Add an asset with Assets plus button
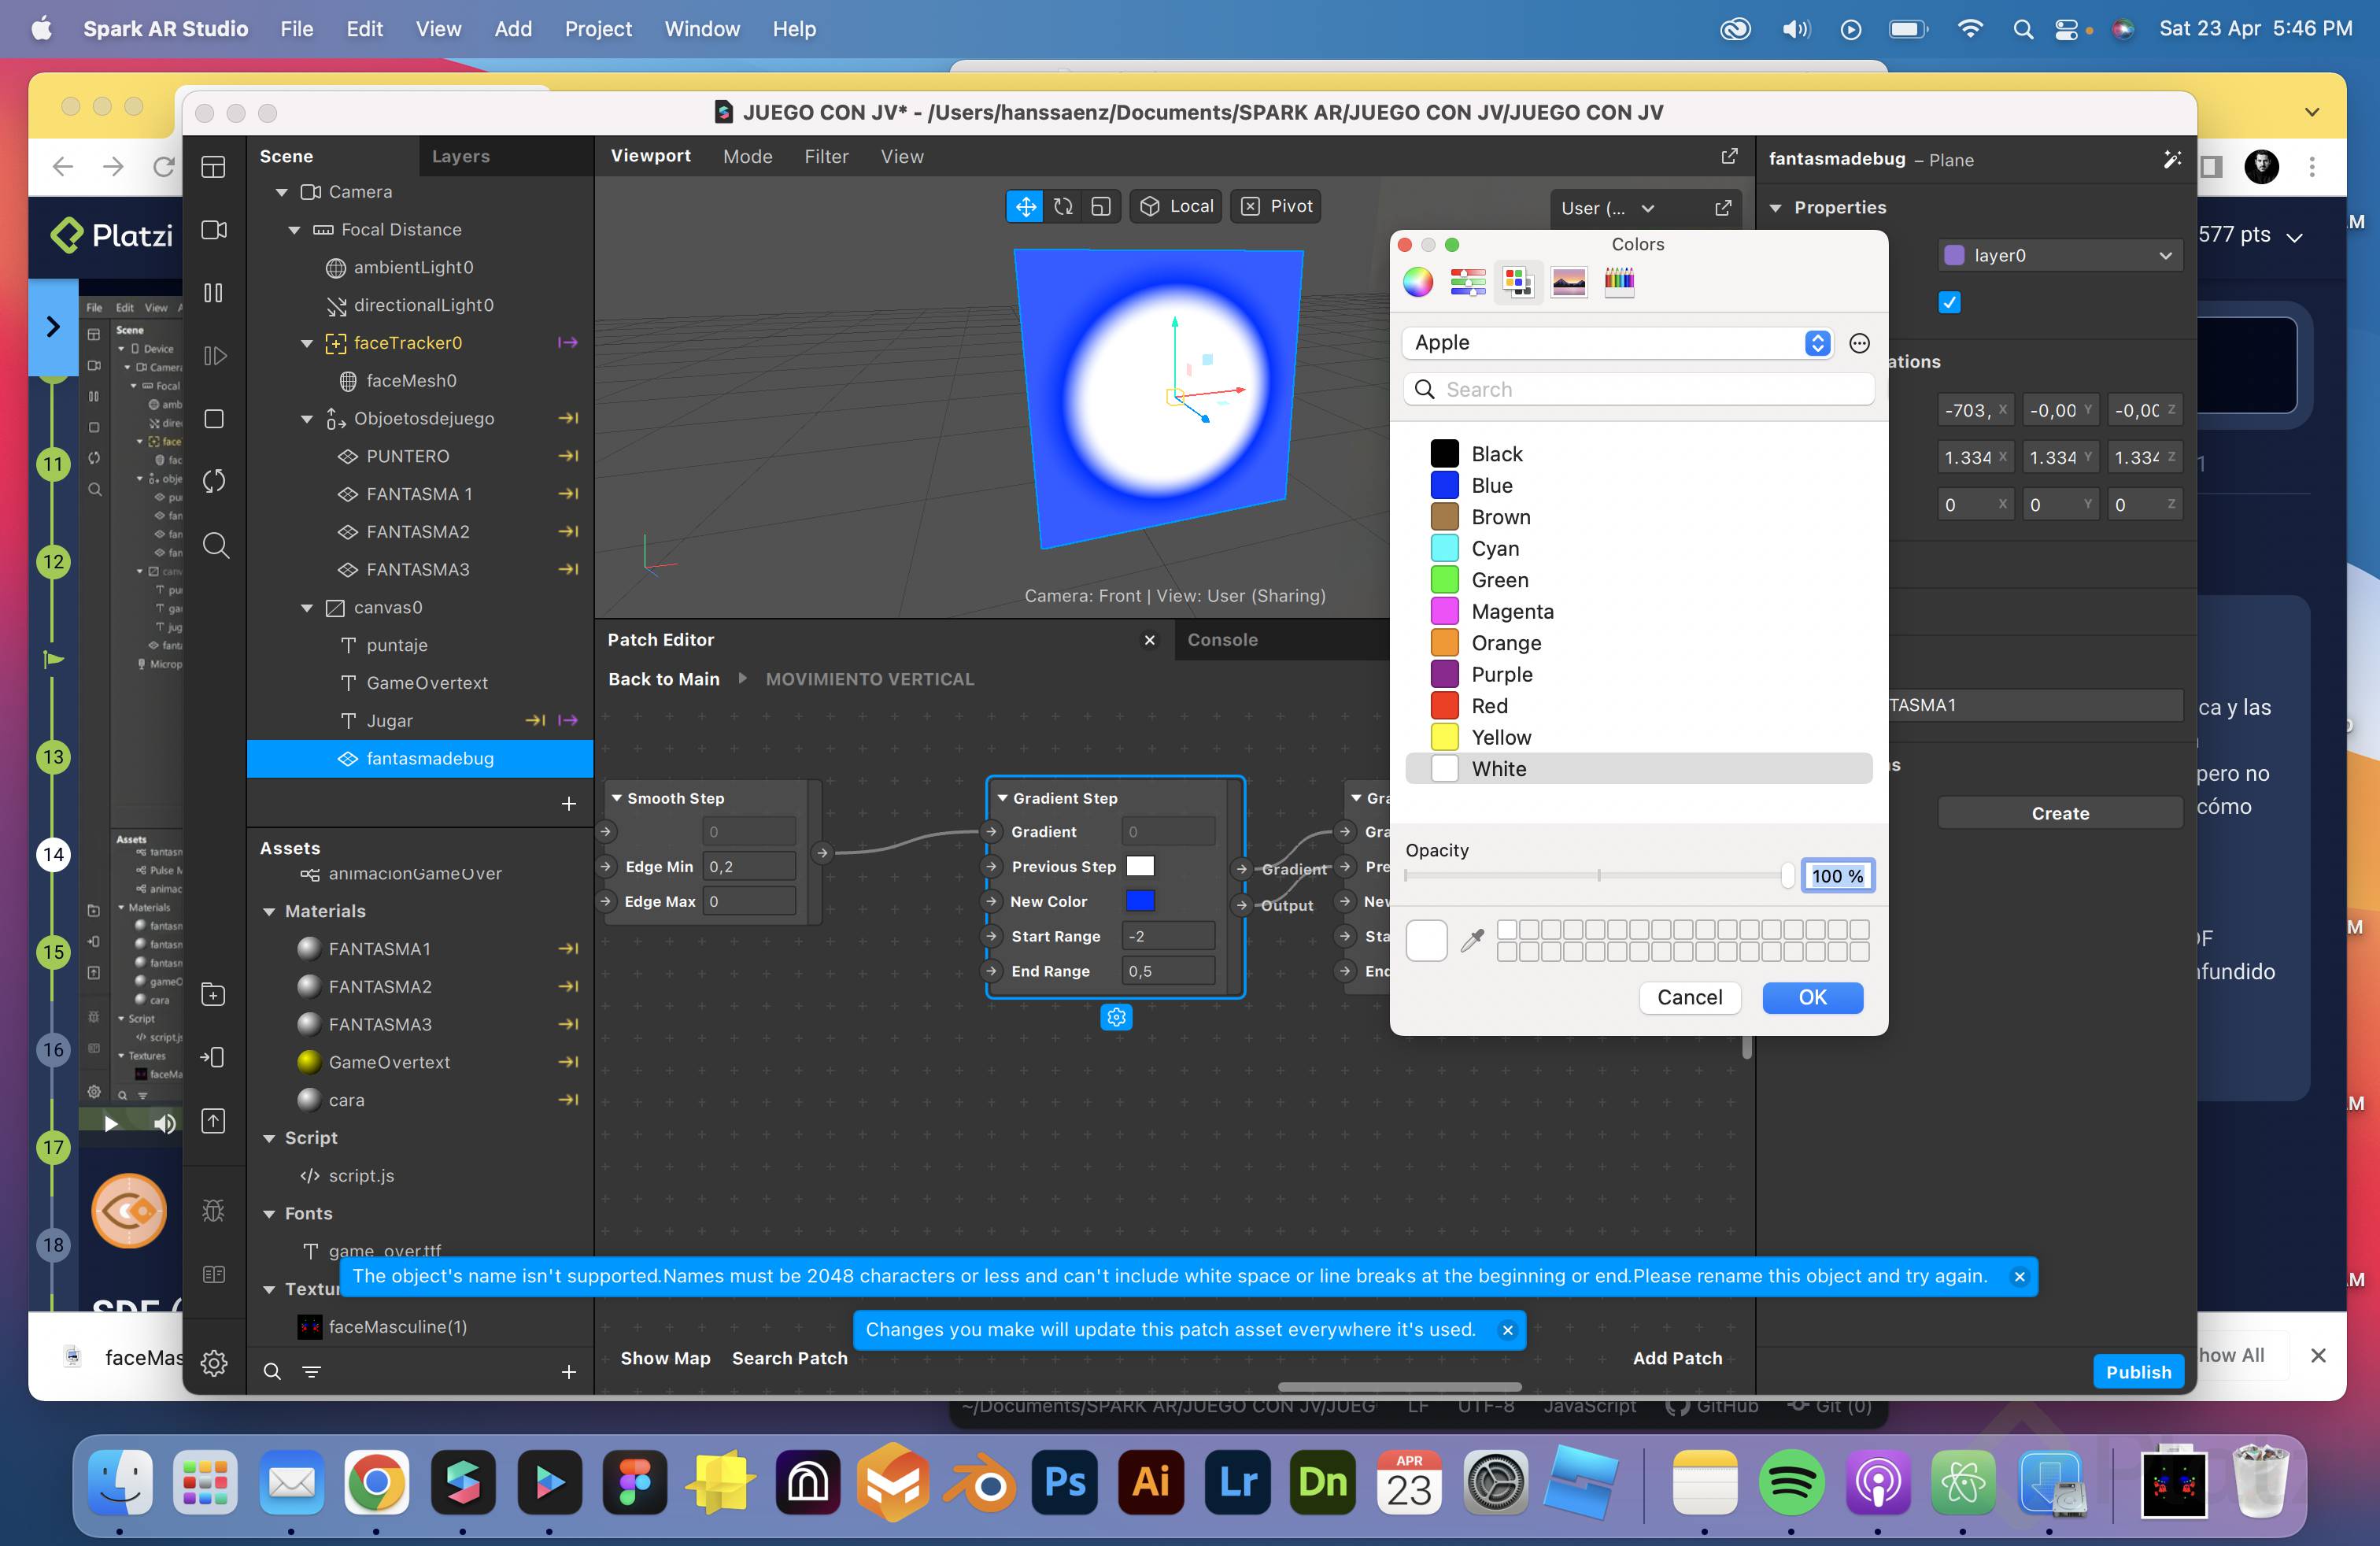Viewport: 2380px width, 1546px height. (568, 1371)
